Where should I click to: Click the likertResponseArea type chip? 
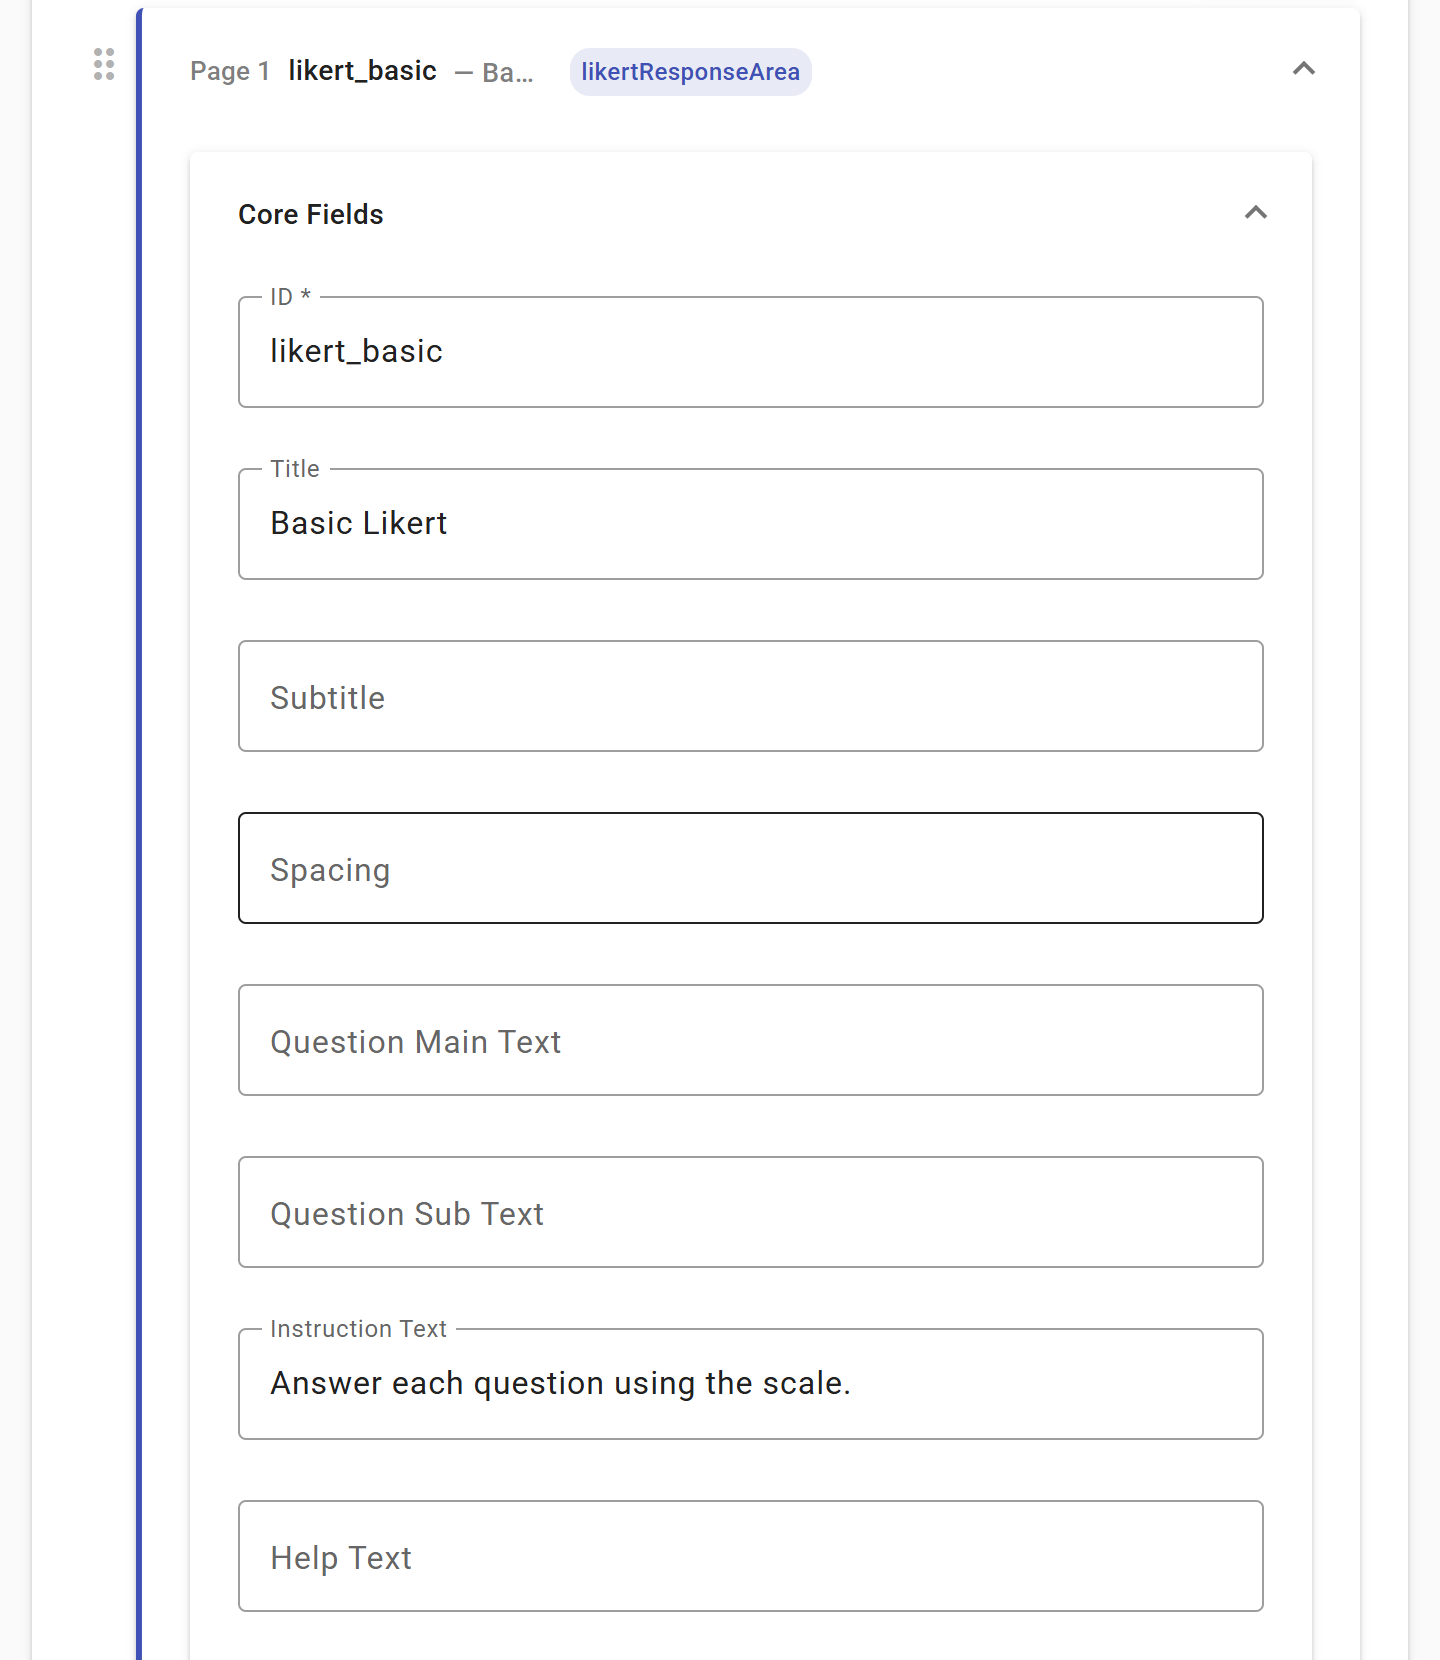pyautogui.click(x=690, y=72)
